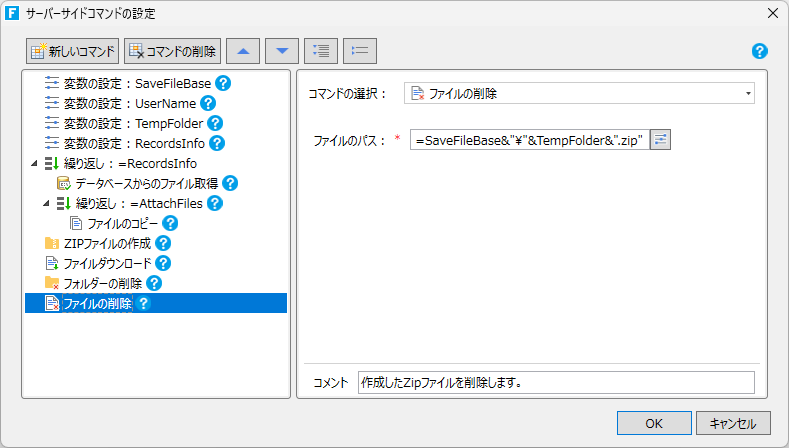The height and width of the screenshot is (448, 789).
Task: Click the database icon of データベースからのファイル取得
Action: [64, 183]
